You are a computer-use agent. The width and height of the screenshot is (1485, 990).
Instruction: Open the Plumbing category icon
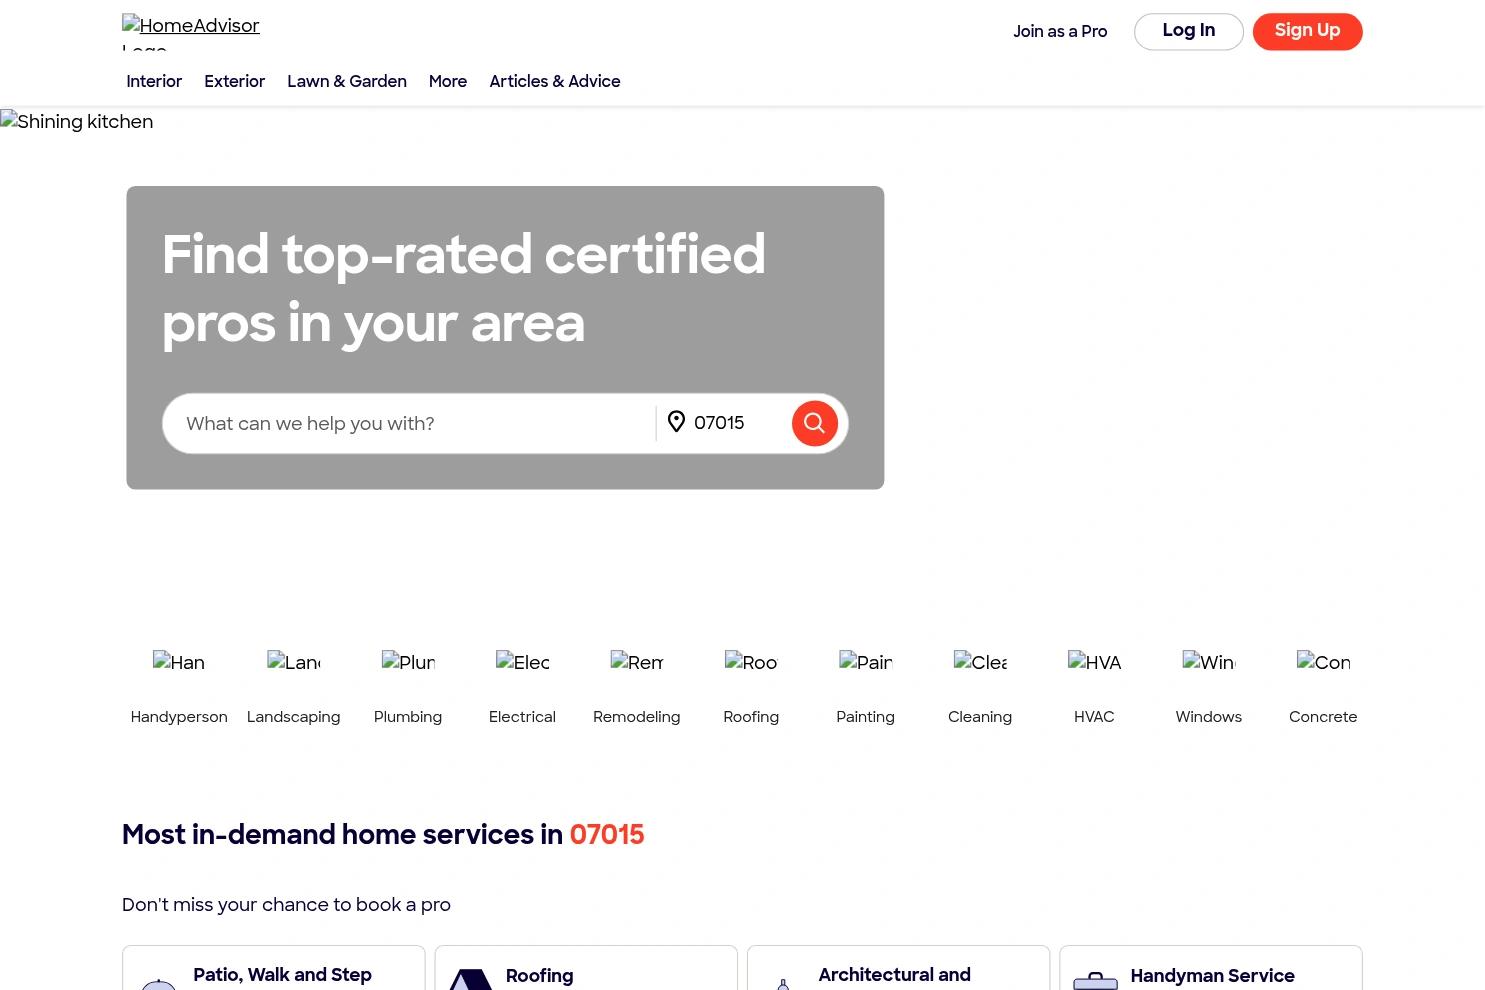tap(408, 662)
